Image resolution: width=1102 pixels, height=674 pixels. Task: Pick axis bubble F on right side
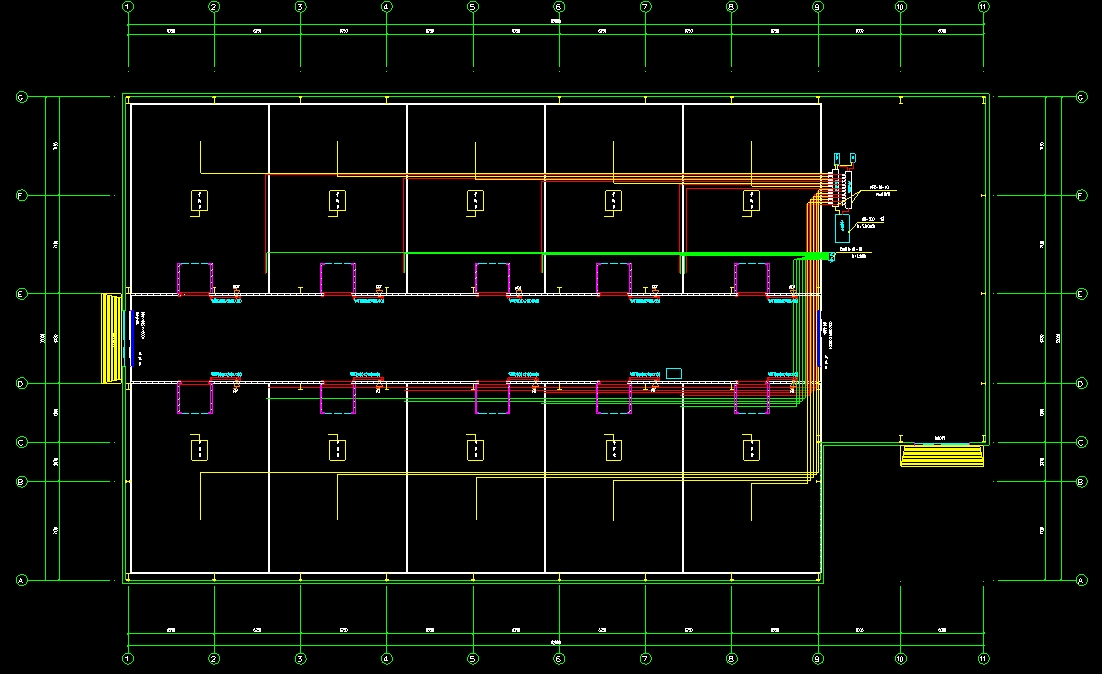tap(1080, 196)
